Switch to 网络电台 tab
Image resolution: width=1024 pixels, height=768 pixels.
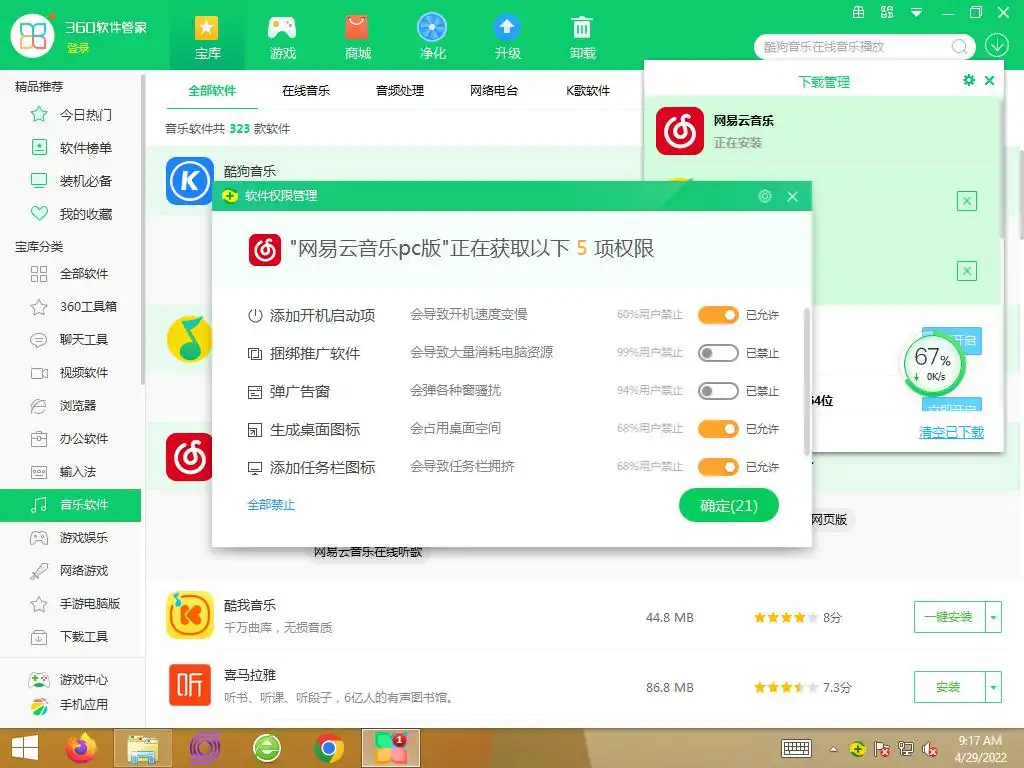[x=494, y=91]
